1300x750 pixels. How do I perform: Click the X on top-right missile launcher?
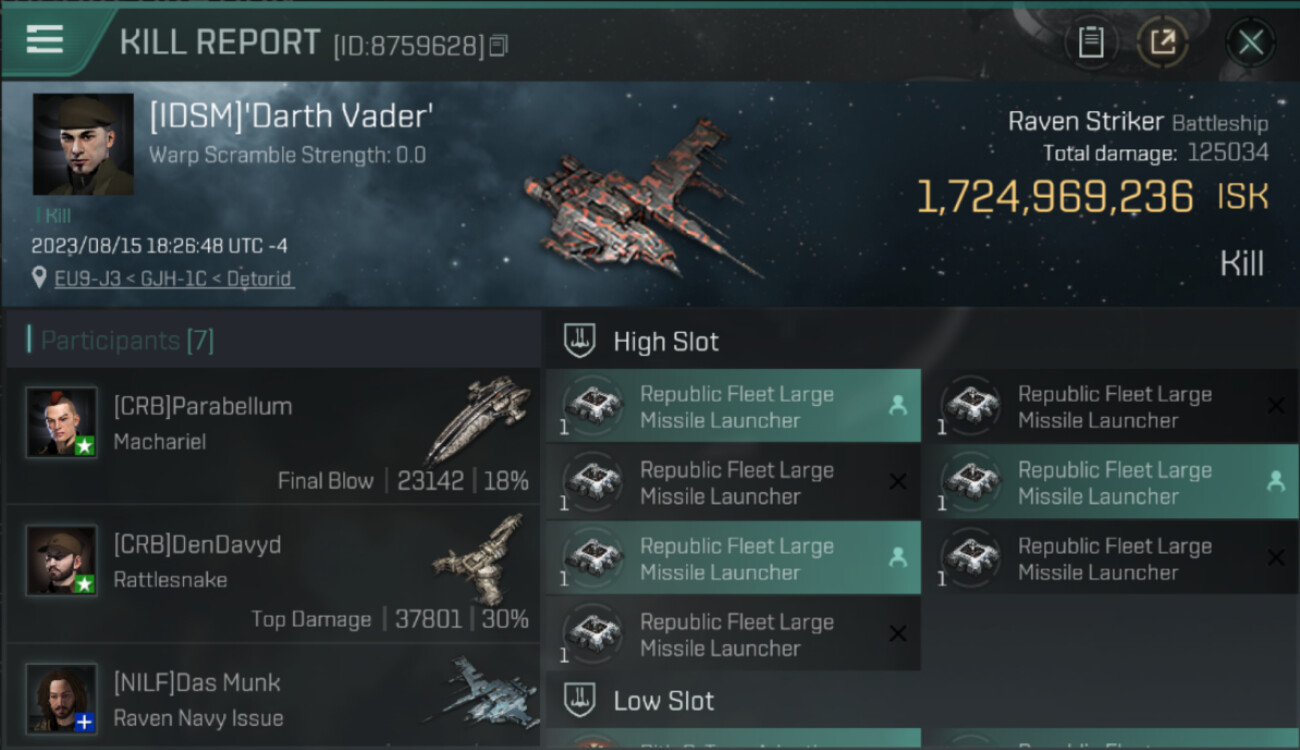(1276, 405)
